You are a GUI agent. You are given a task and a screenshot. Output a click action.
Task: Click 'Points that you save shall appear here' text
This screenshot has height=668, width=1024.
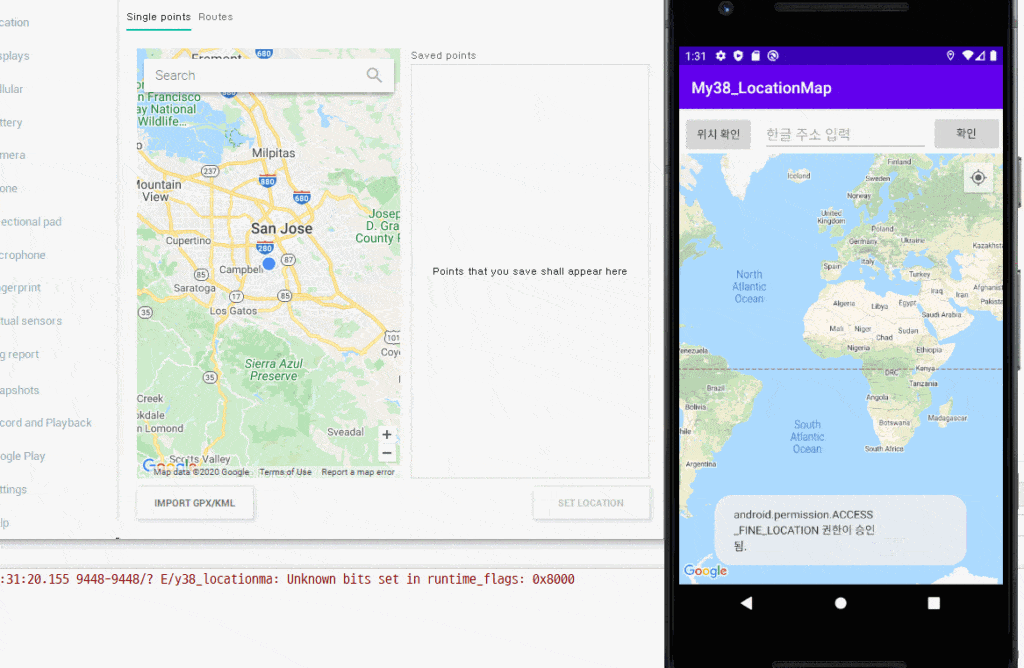[x=530, y=271]
